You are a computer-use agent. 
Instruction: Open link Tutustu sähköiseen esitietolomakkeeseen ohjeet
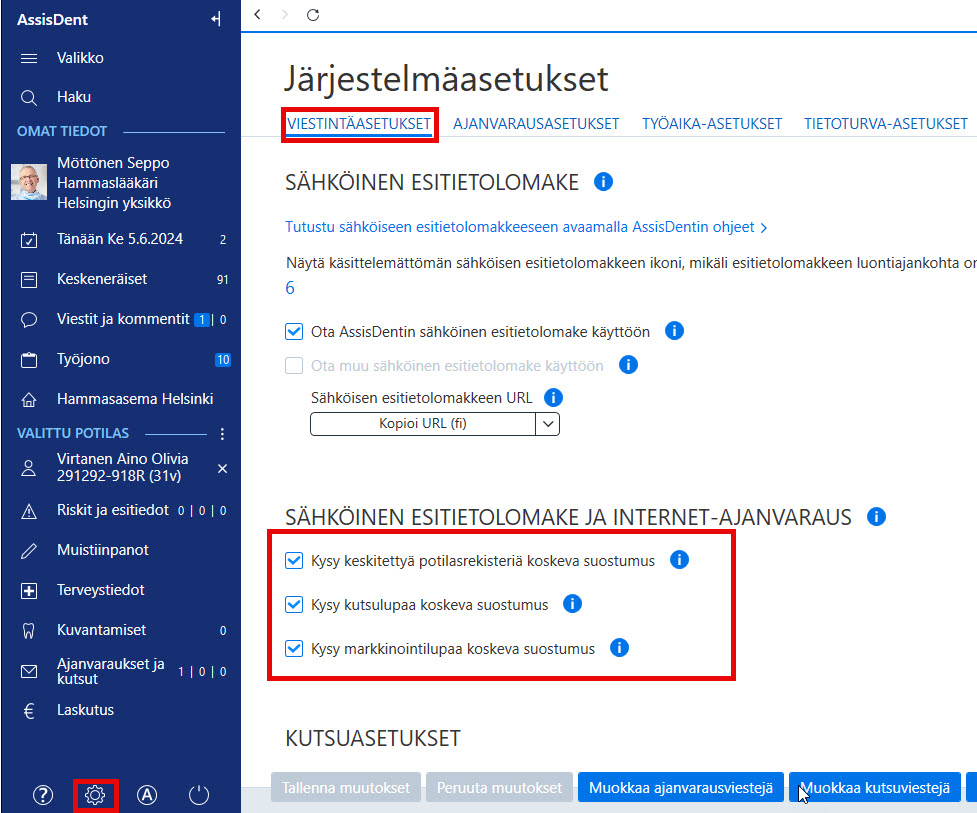coord(526,227)
